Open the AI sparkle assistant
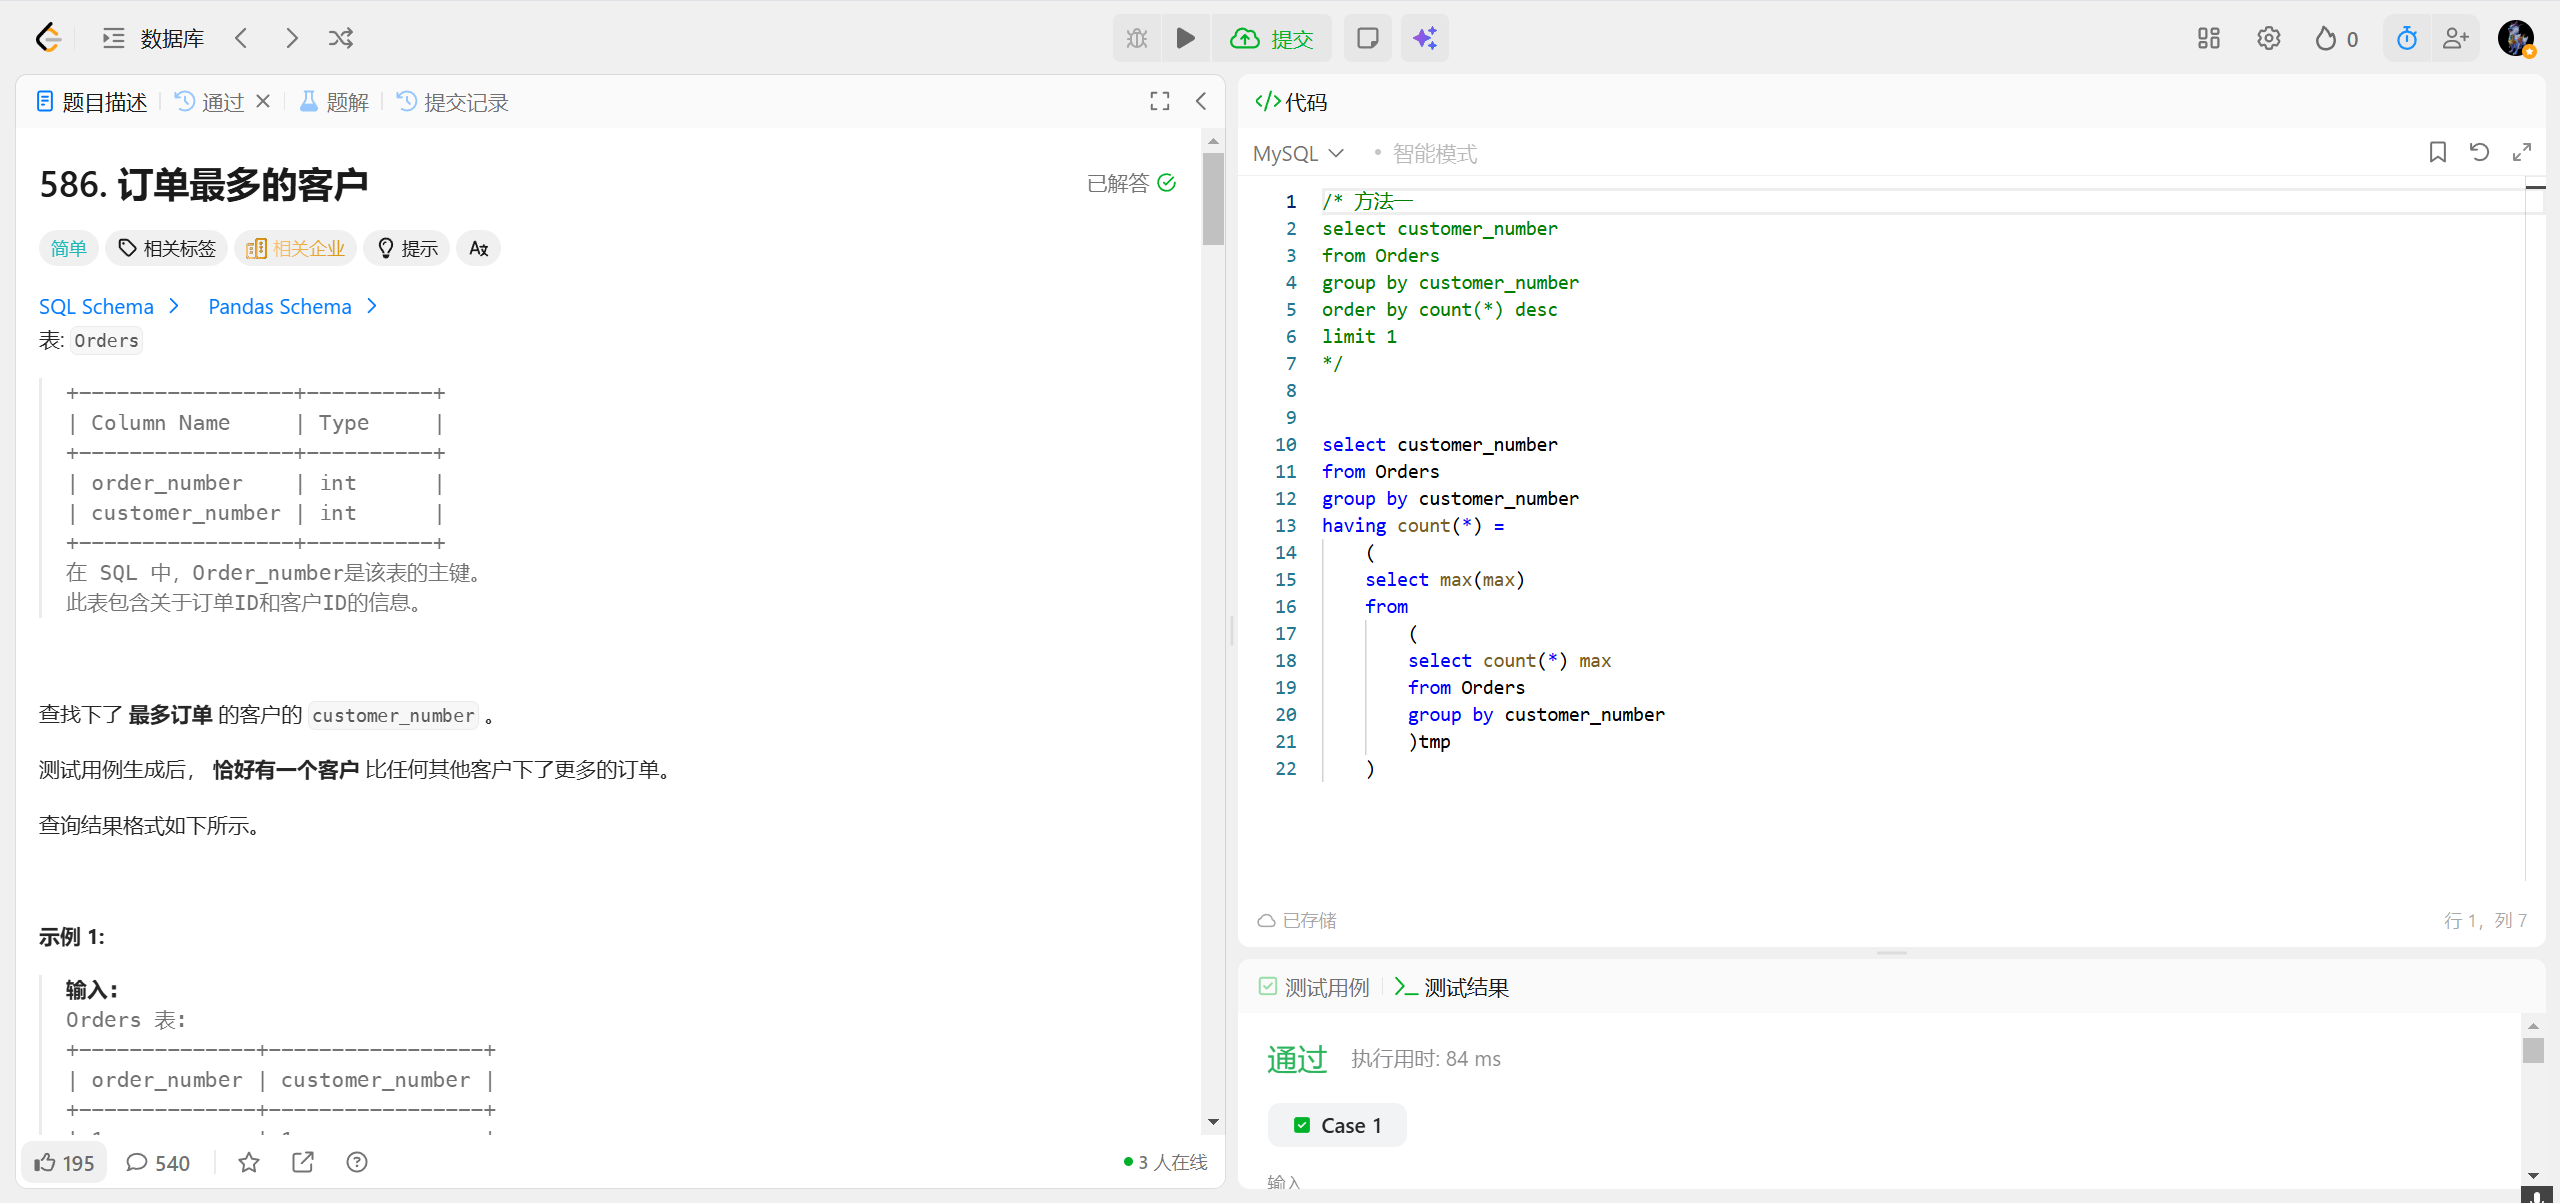 [1424, 38]
